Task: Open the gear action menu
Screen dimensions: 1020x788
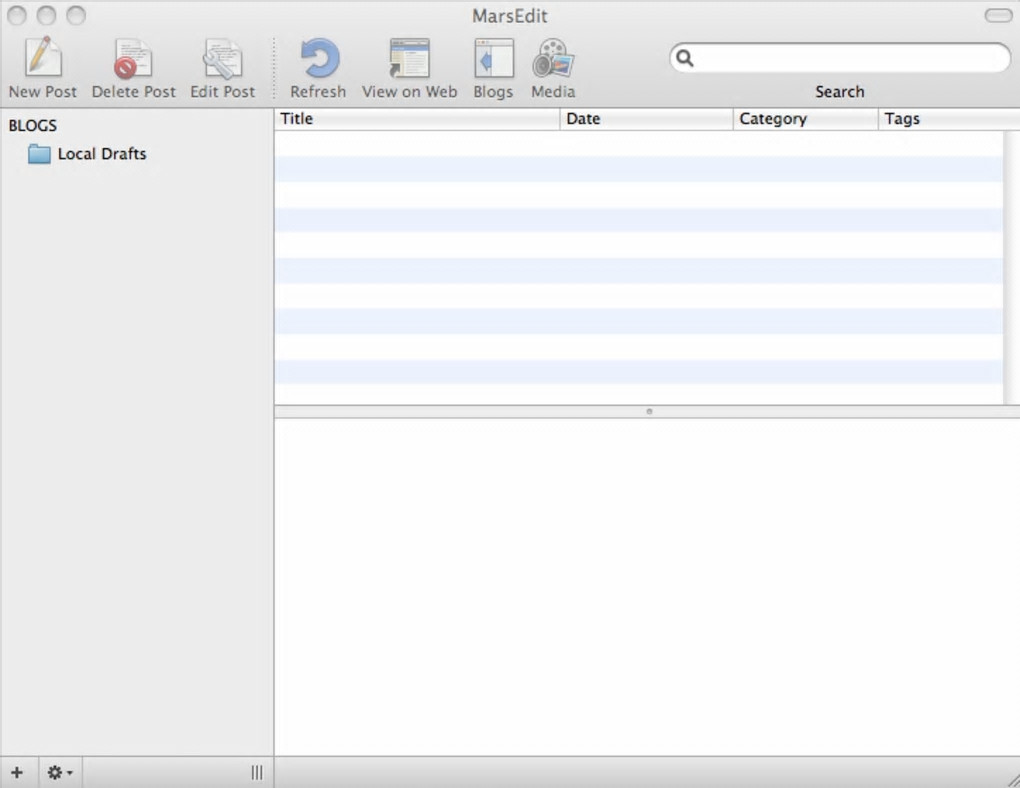Action: (x=60, y=772)
